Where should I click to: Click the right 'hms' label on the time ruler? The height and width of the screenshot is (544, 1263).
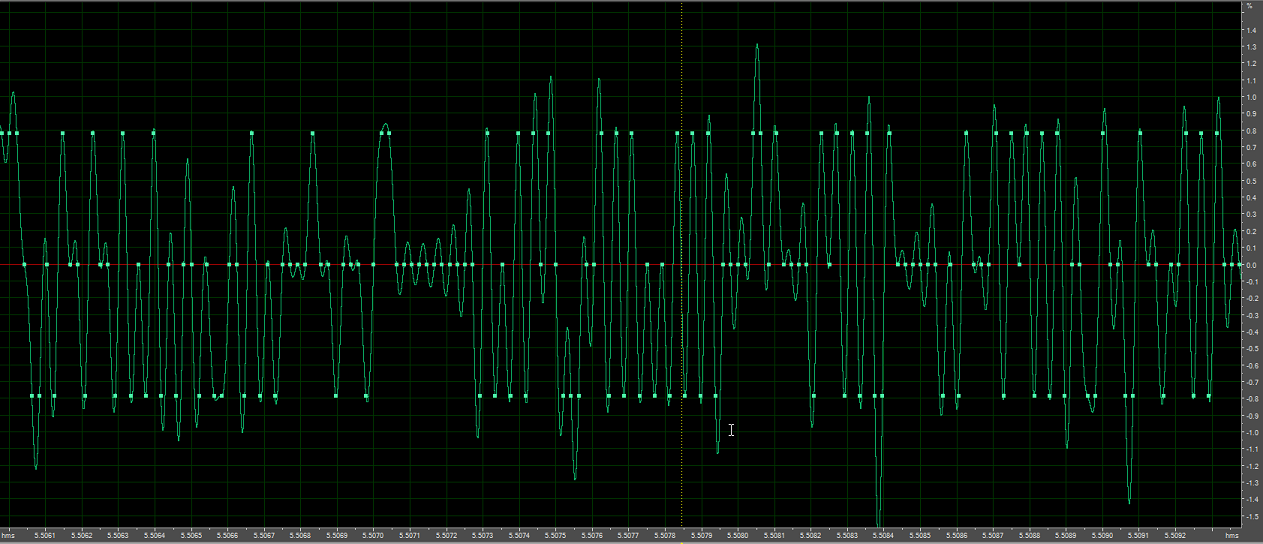tap(1228, 535)
